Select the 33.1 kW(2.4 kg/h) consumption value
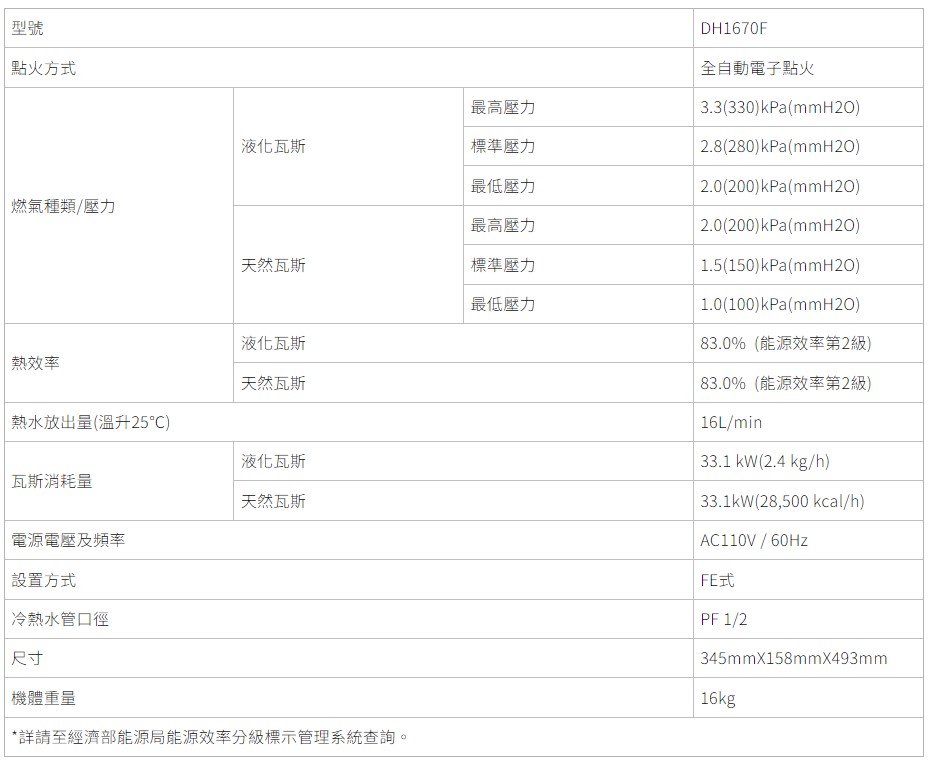Viewport: 931px width, 760px height. (765, 461)
